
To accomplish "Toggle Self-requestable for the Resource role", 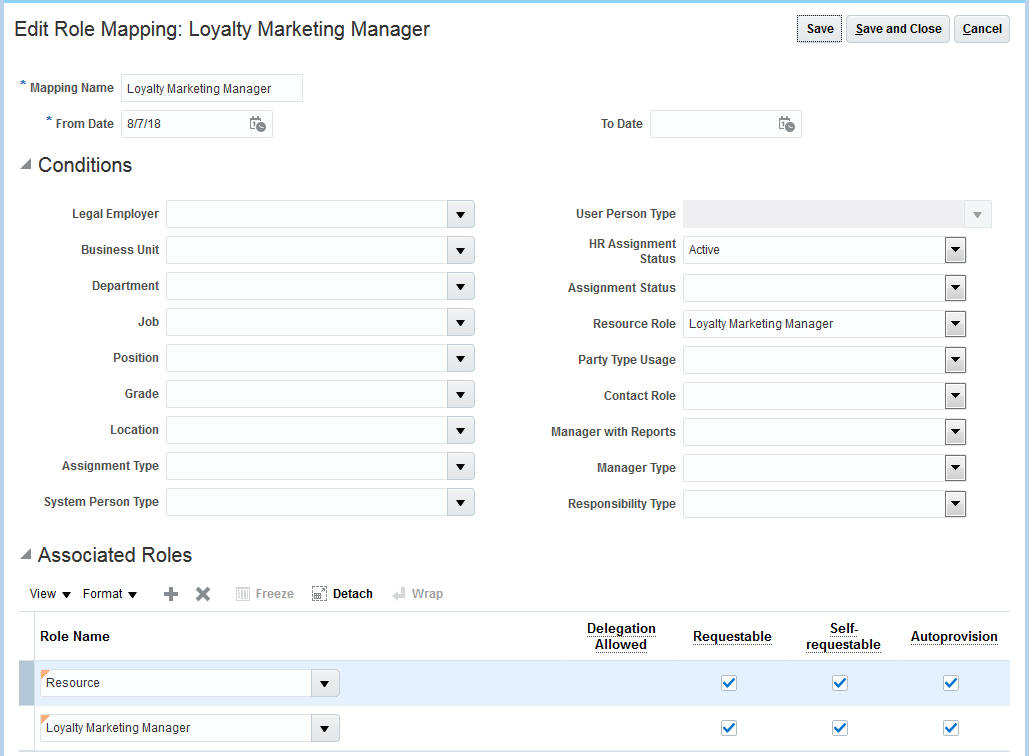I will pos(840,683).
